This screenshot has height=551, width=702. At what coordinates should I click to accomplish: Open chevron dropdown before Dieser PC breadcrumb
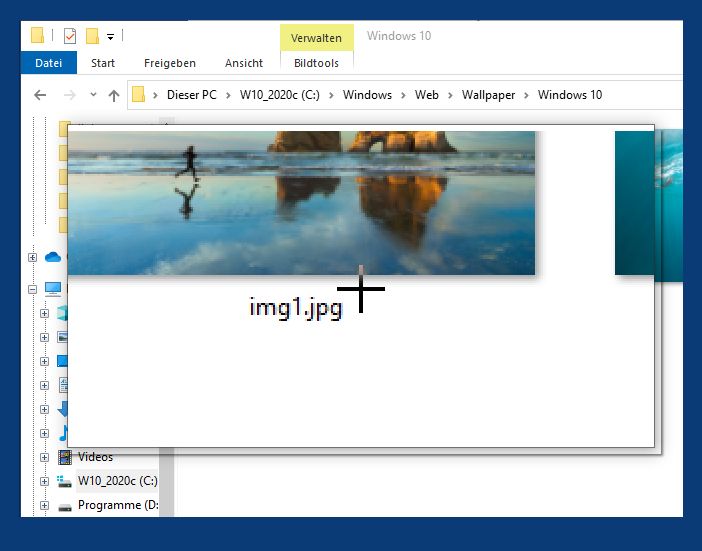pos(155,95)
